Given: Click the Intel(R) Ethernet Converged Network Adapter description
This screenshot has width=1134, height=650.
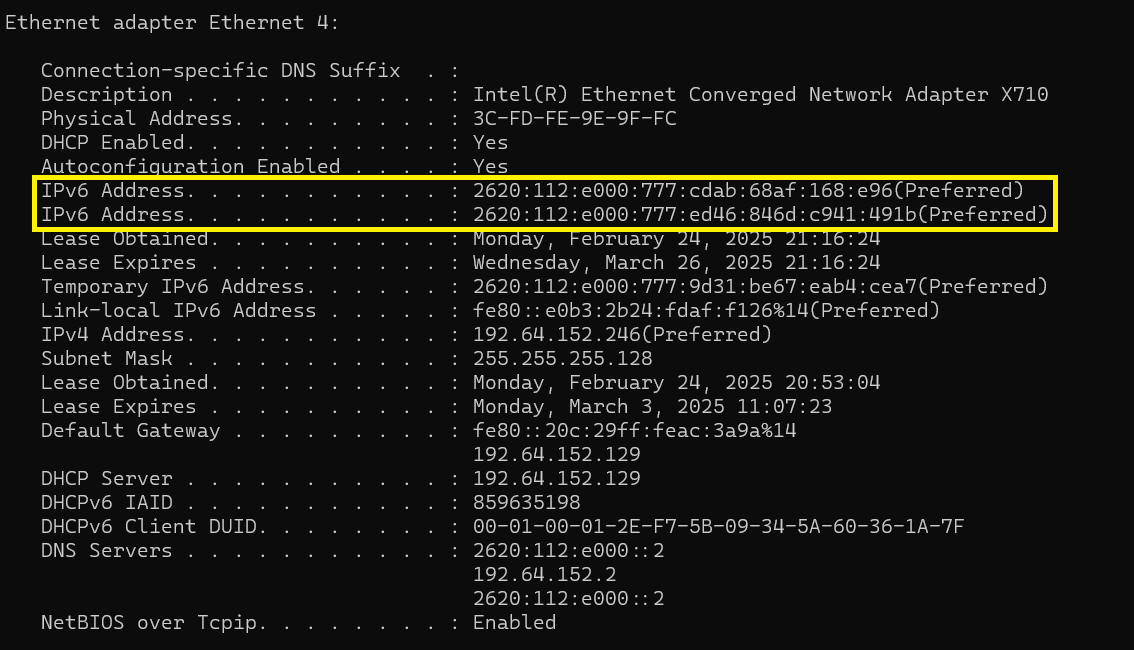Looking at the screenshot, I should tap(760, 95).
